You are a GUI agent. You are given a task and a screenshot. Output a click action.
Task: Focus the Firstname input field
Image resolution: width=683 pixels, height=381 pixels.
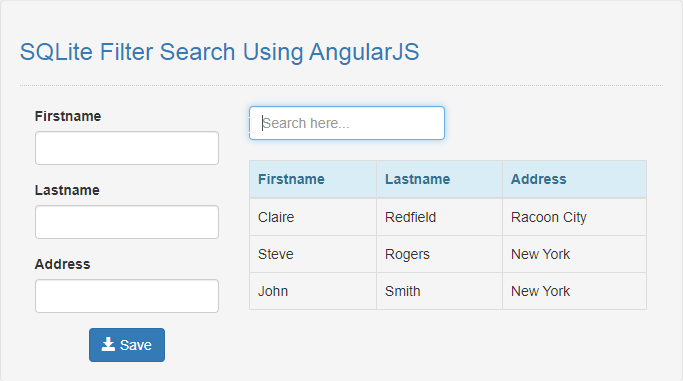(127, 148)
